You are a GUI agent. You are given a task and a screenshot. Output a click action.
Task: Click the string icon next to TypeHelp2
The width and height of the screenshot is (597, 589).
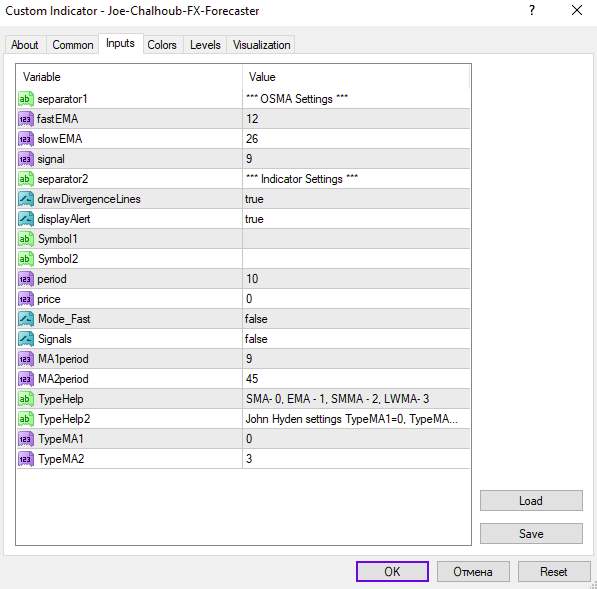[x=26, y=419]
